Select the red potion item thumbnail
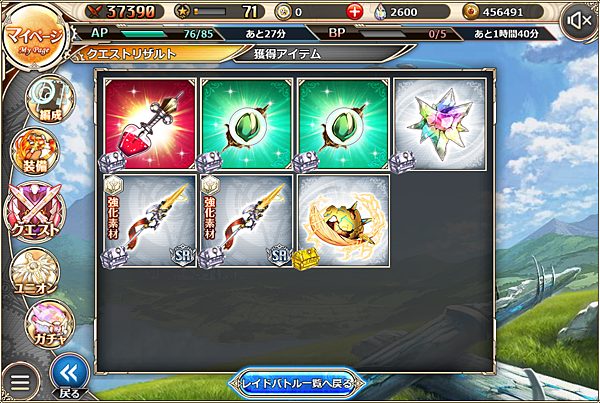 coord(150,124)
